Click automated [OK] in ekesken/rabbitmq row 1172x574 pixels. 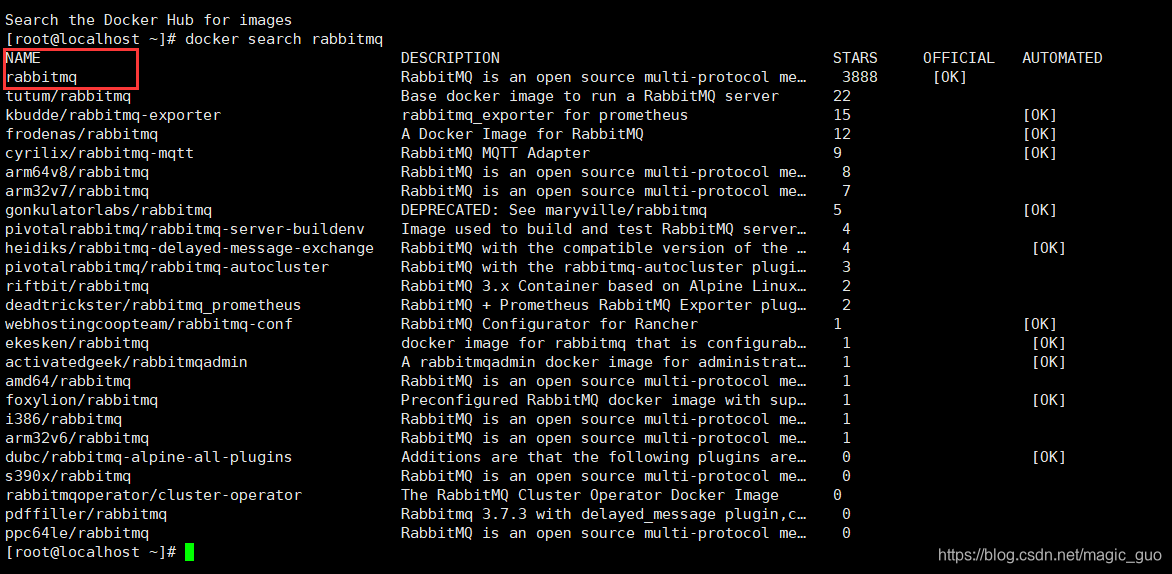[x=1048, y=343]
